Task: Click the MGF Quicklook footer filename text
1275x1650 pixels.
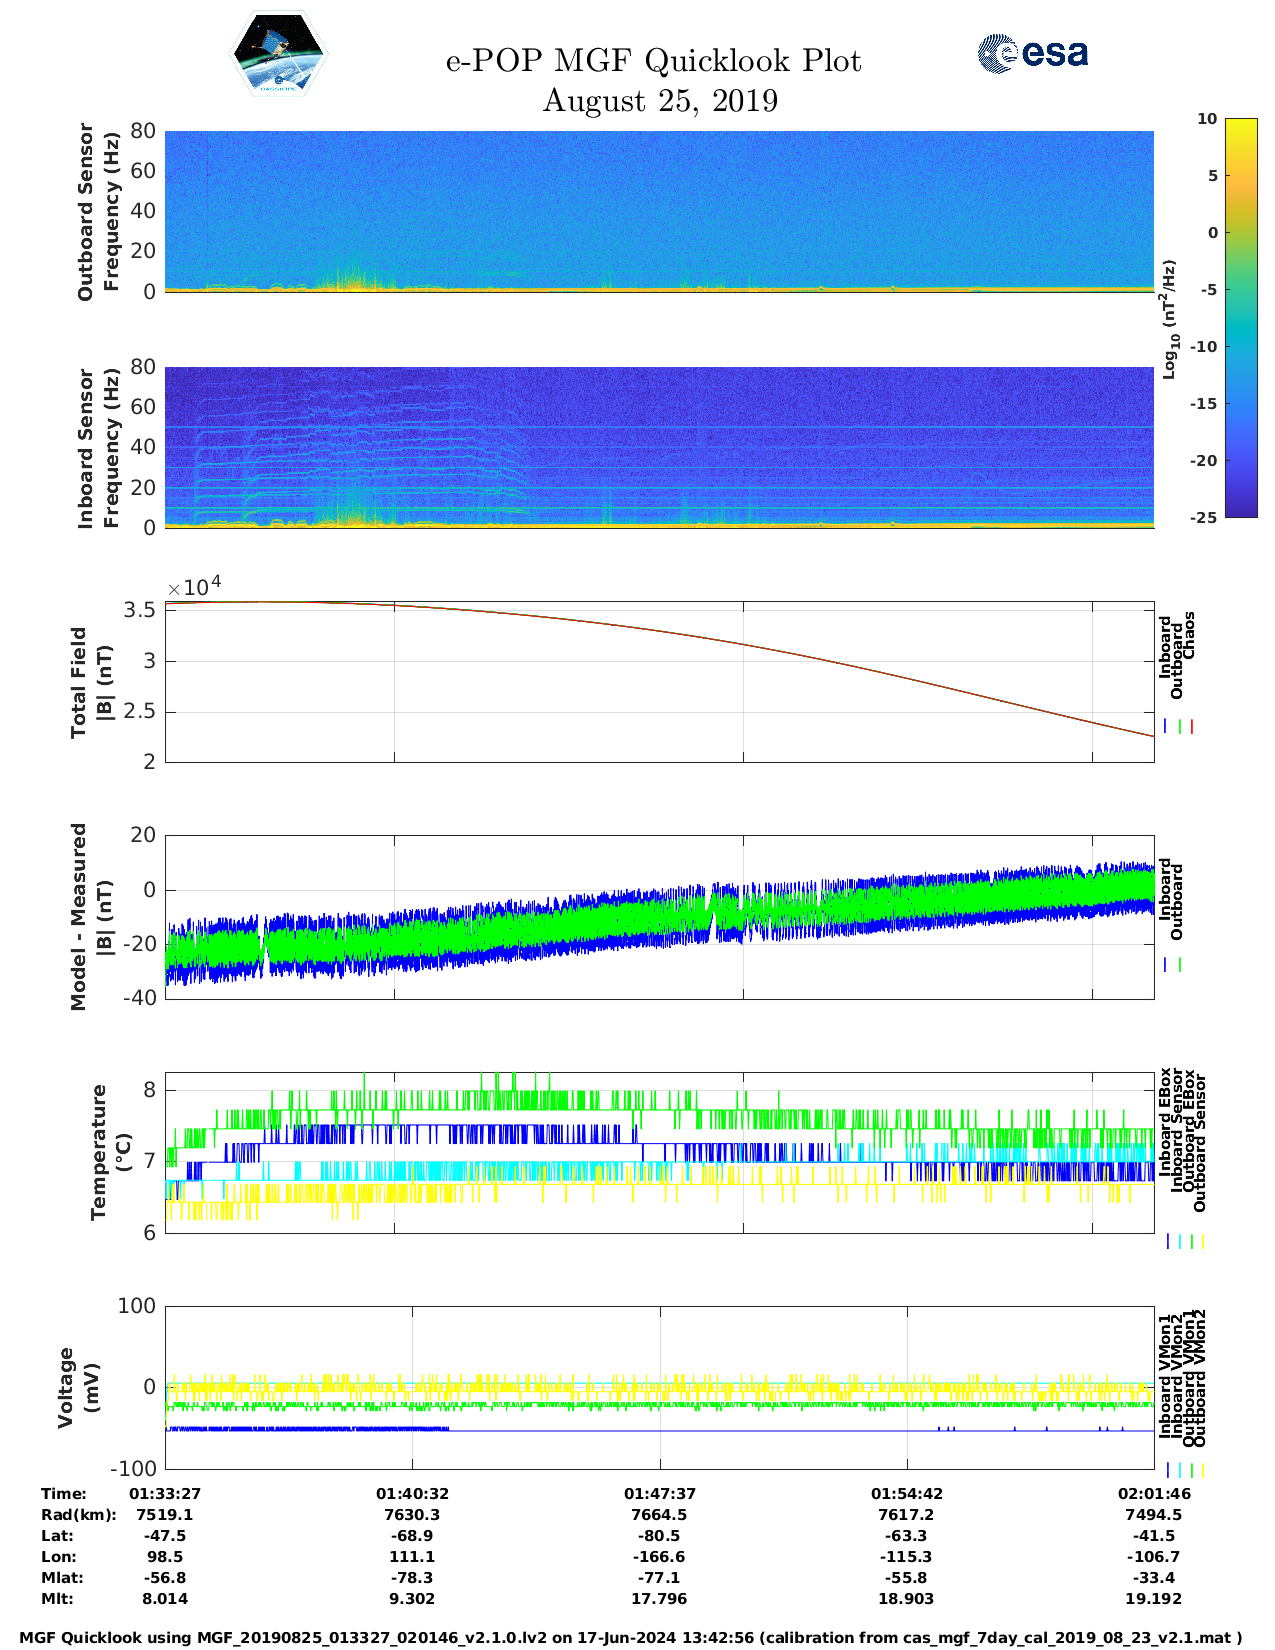Action: click(630, 1638)
